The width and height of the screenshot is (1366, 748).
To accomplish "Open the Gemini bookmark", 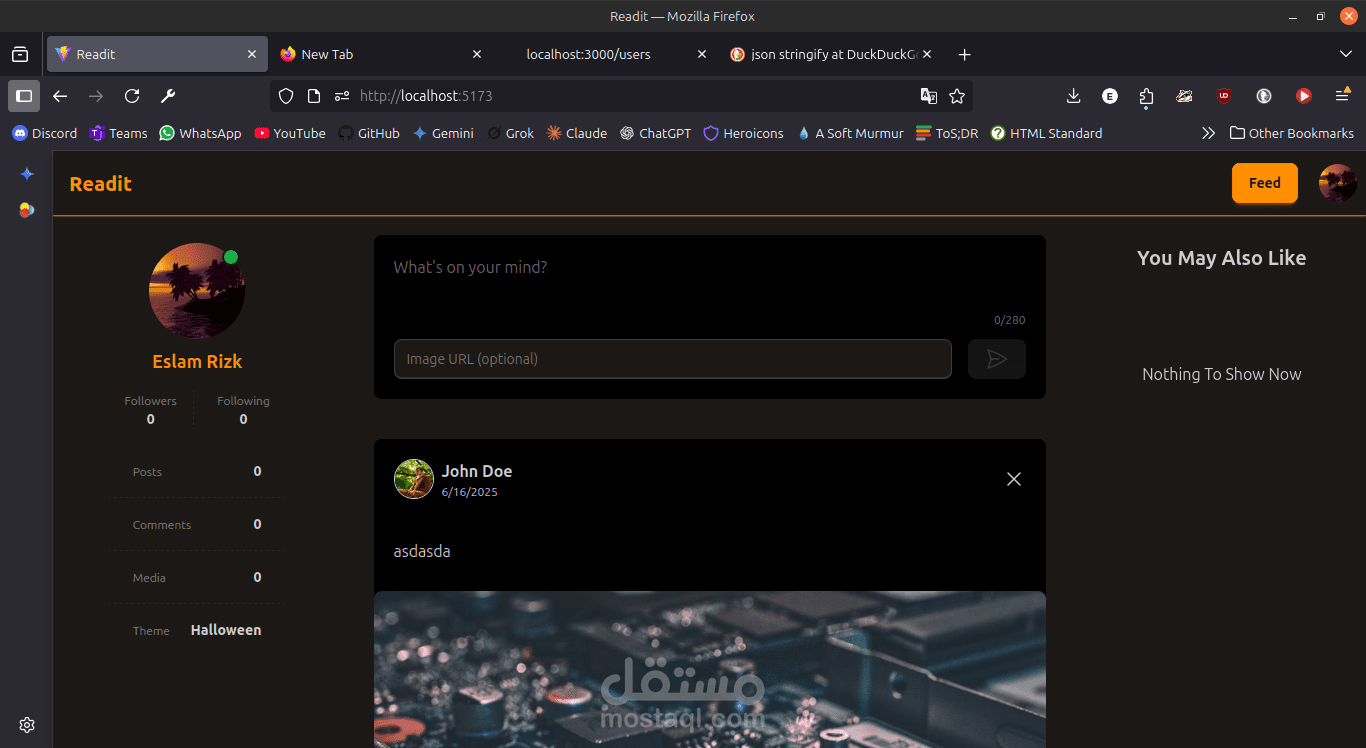I will tap(443, 133).
